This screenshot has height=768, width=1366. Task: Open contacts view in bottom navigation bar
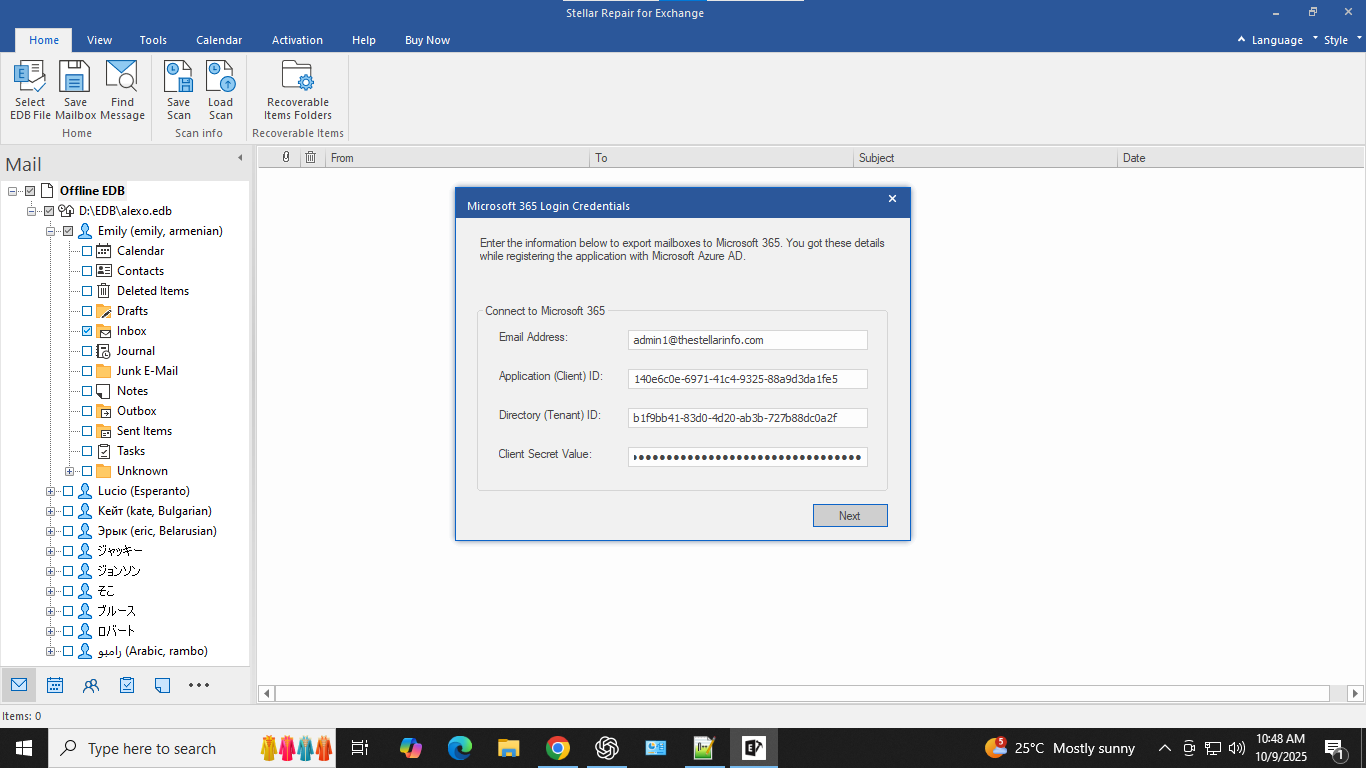(91, 685)
